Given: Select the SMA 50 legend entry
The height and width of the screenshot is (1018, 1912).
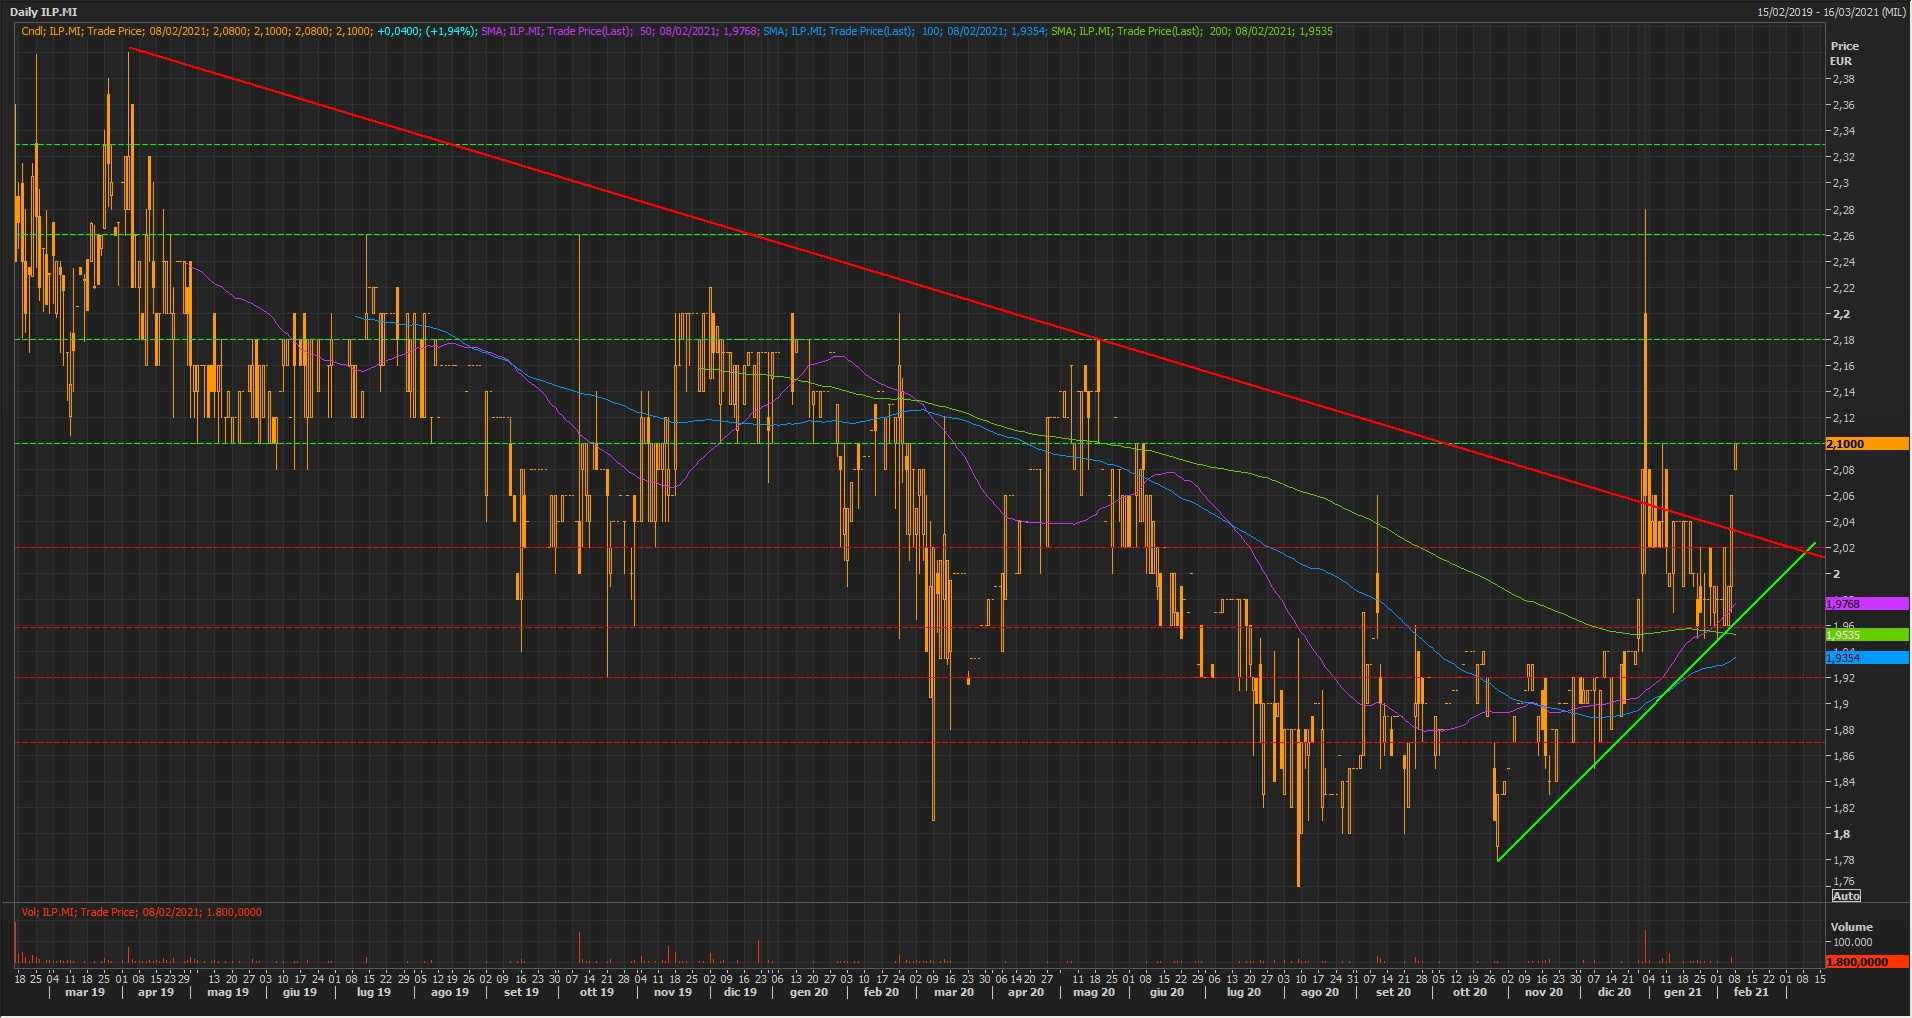Looking at the screenshot, I should [x=620, y=31].
